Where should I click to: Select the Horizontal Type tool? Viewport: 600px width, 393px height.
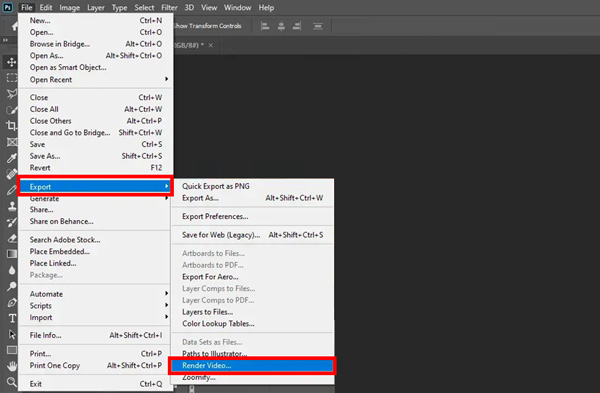tap(11, 318)
